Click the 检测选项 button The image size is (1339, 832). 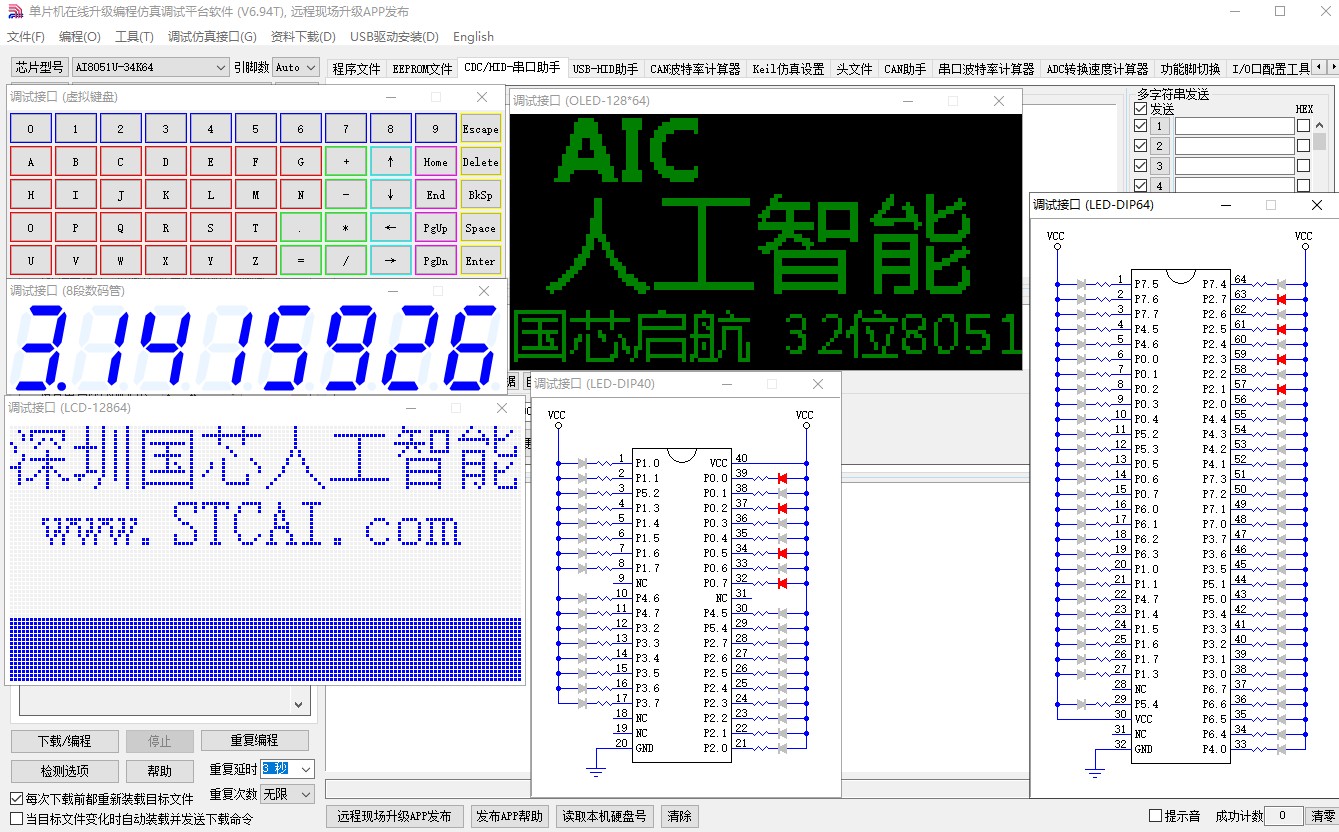64,771
